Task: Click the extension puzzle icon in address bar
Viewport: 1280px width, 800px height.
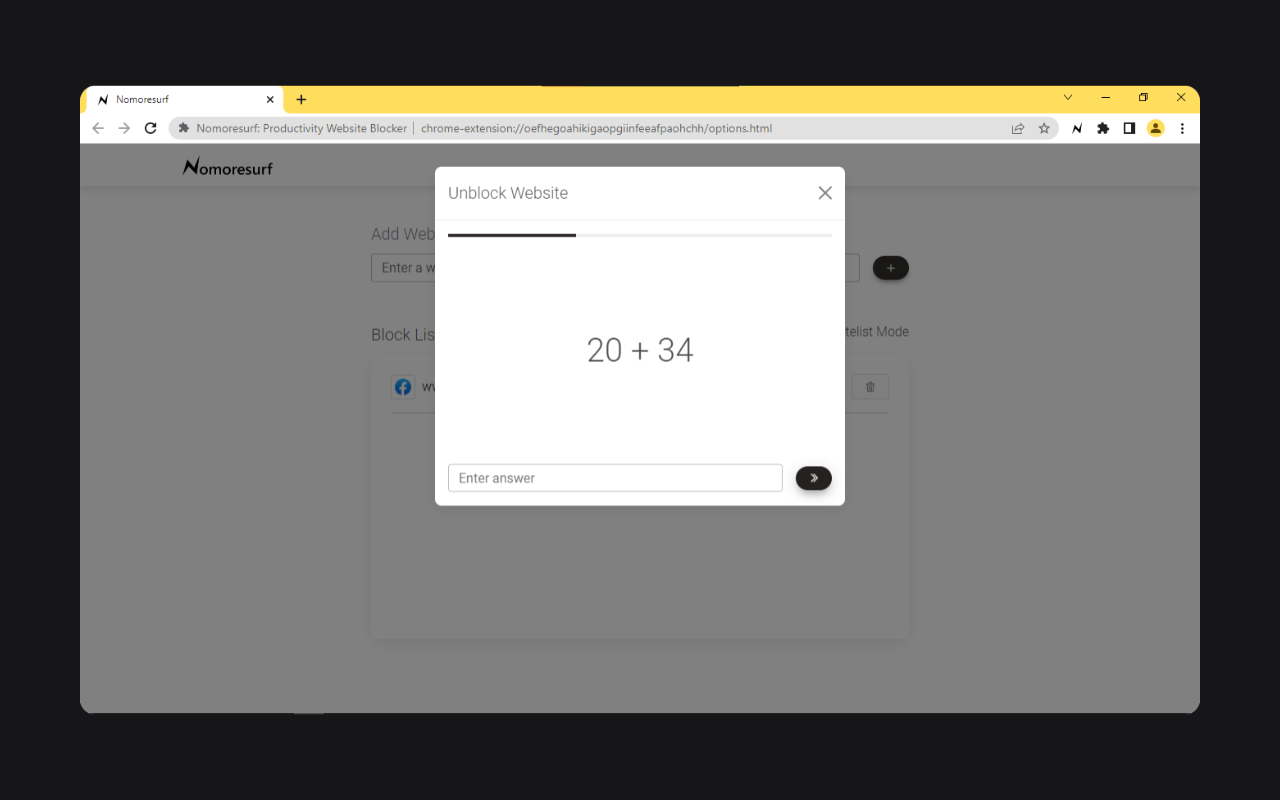Action: (184, 128)
